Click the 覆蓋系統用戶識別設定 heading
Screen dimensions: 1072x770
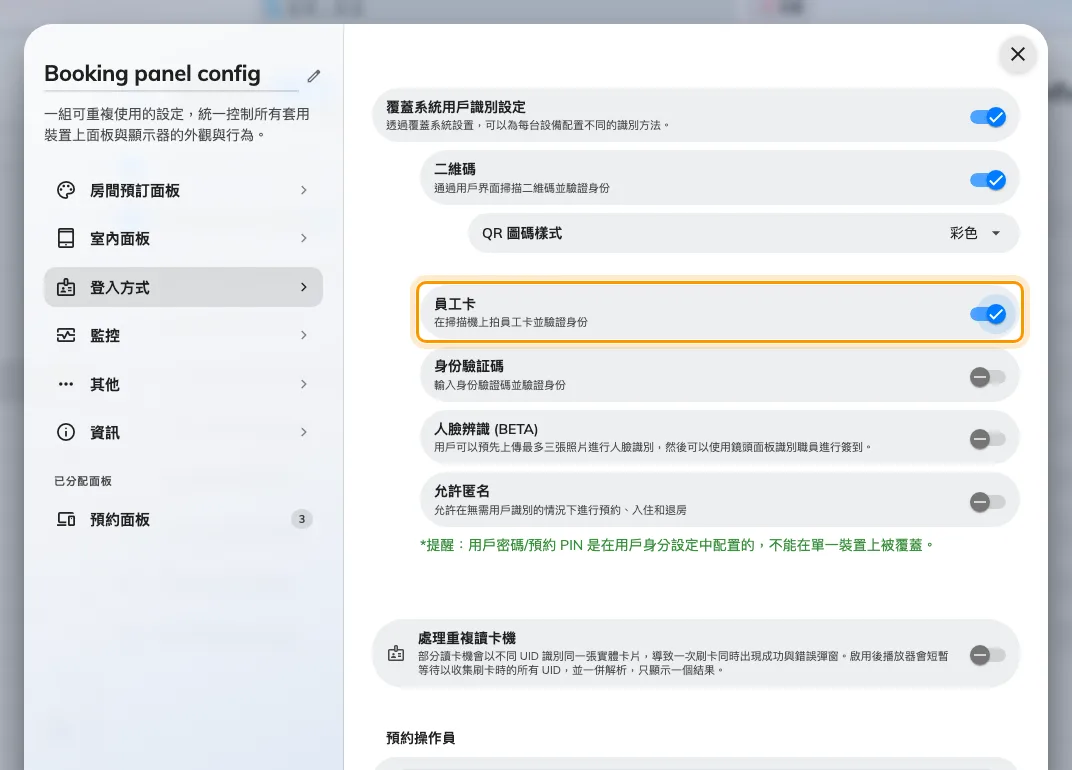coord(456,107)
